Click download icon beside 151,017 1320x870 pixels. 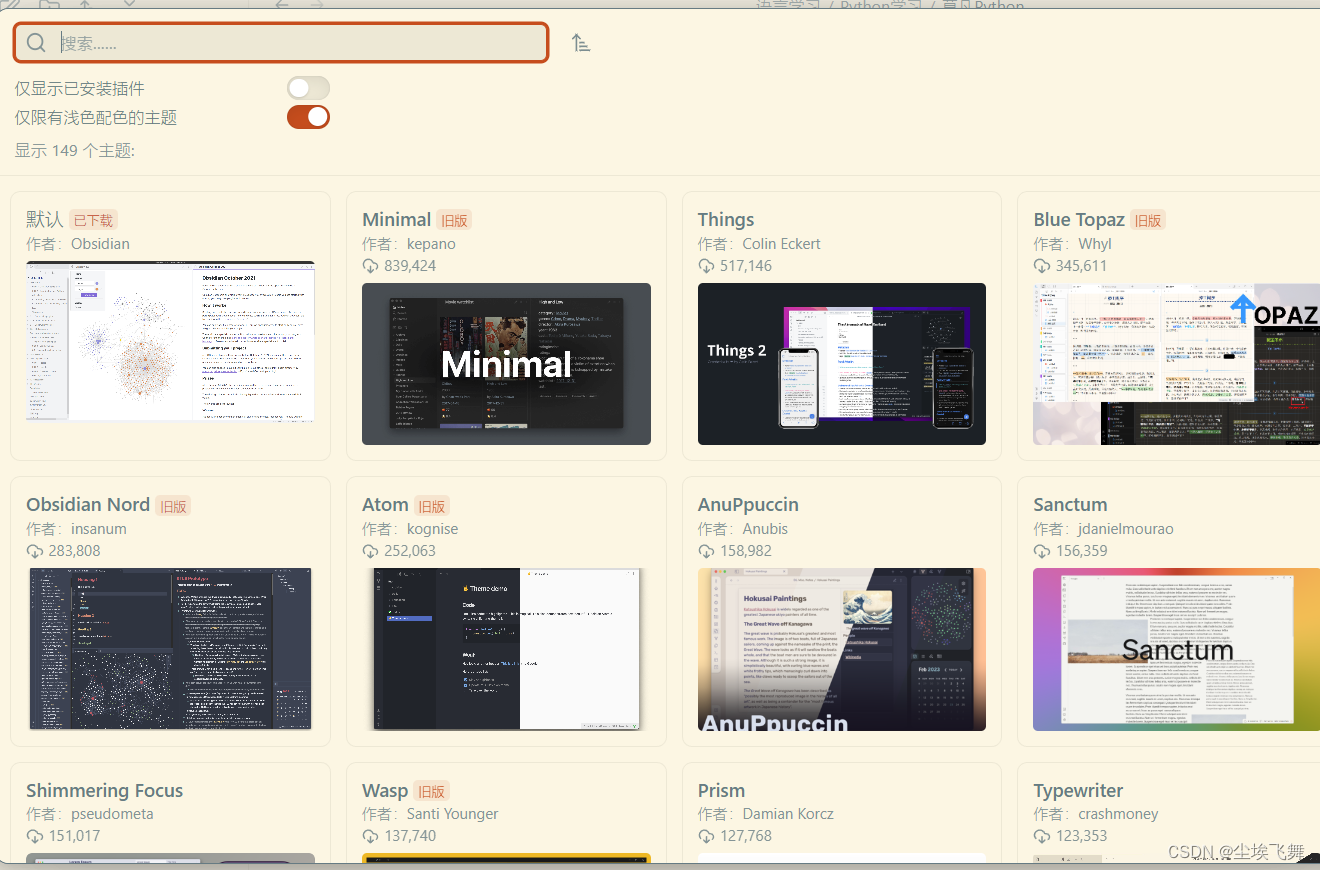coord(34,836)
